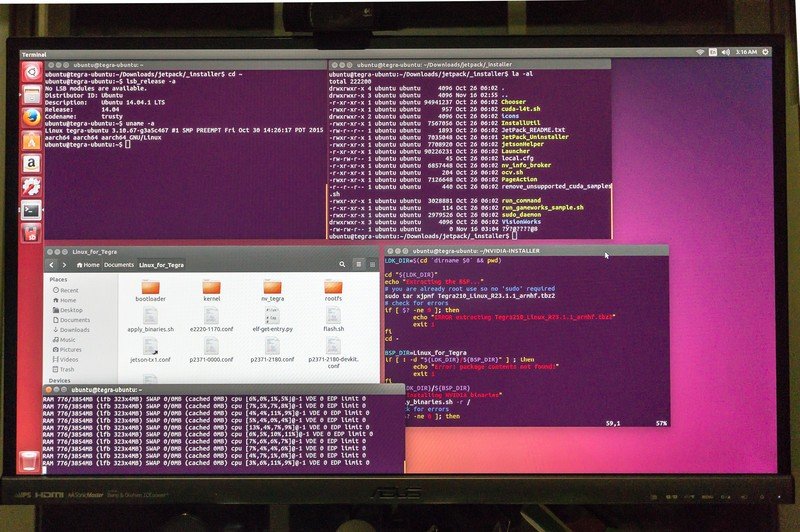The height and width of the screenshot is (532, 800).
Task: Open the Trash icon in the launcher
Action: [30, 461]
